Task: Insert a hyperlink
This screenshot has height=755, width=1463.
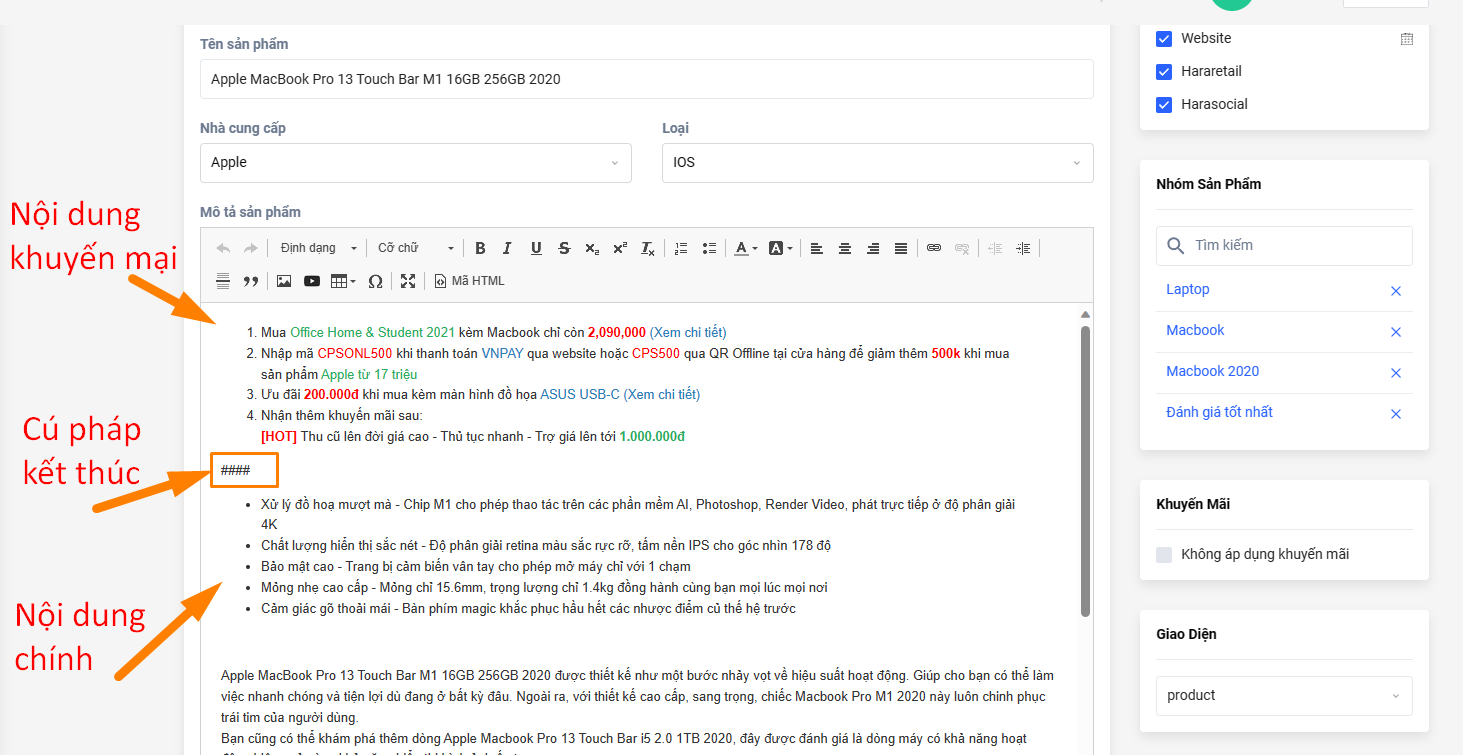Action: (934, 248)
